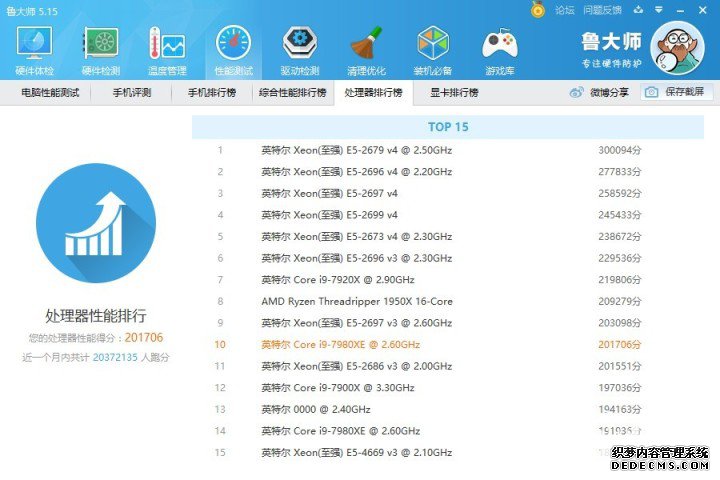This screenshot has height=480, width=720.
Task: Click score 258592分
Action: [x=619, y=193]
